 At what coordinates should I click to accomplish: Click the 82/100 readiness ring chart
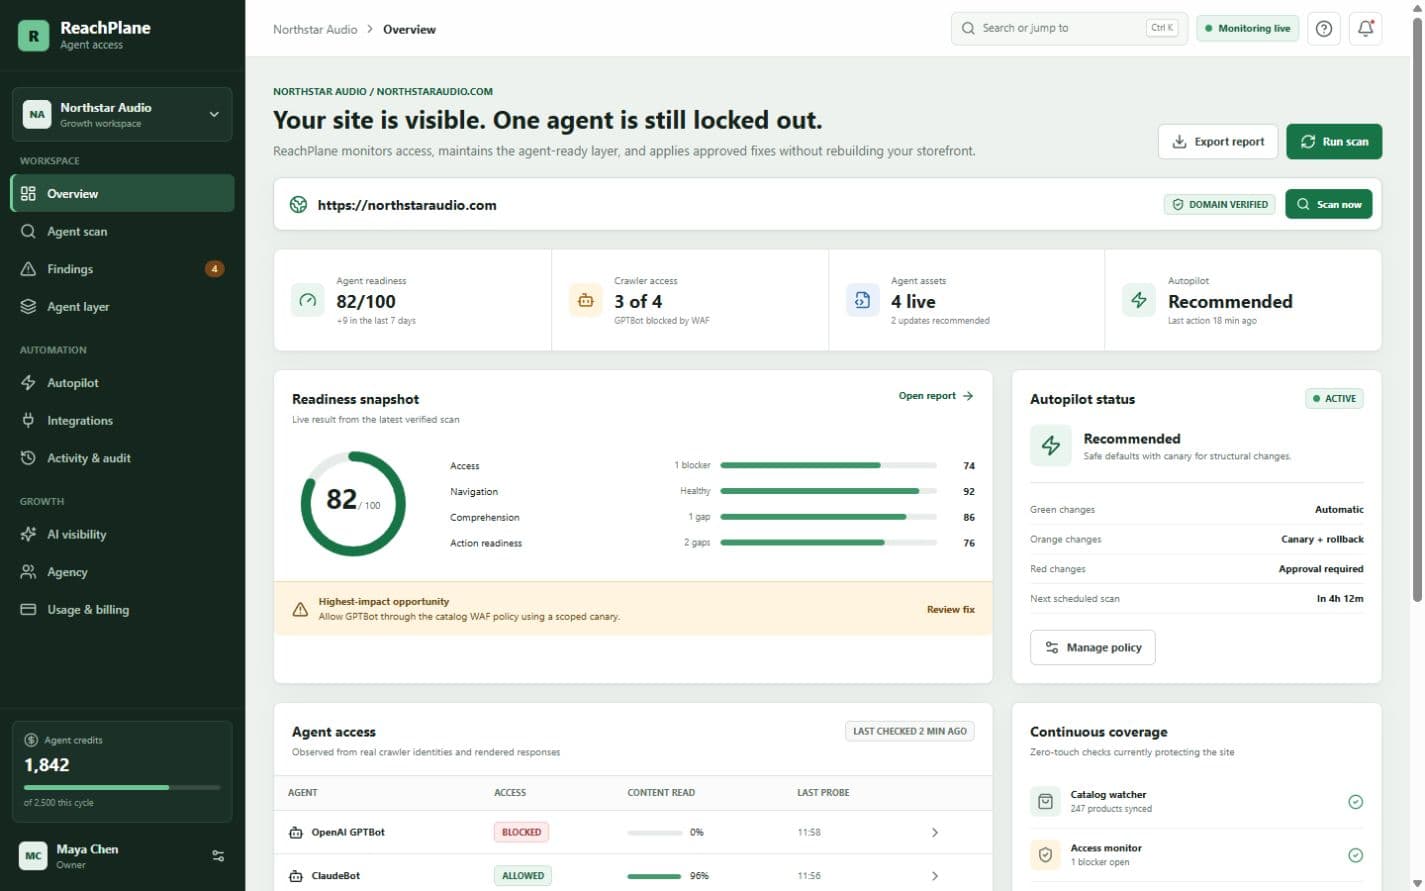click(x=353, y=504)
